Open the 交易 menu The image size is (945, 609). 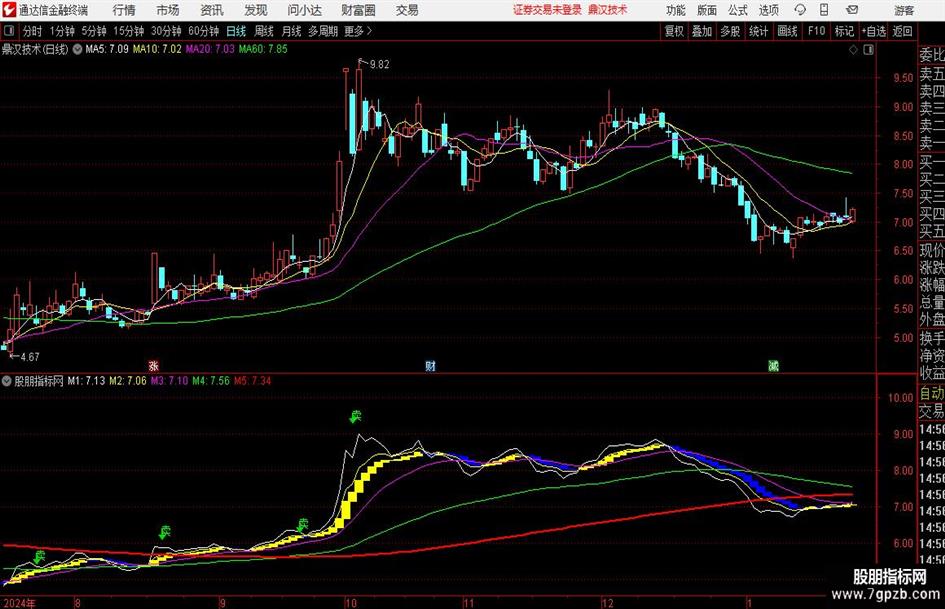407,10
